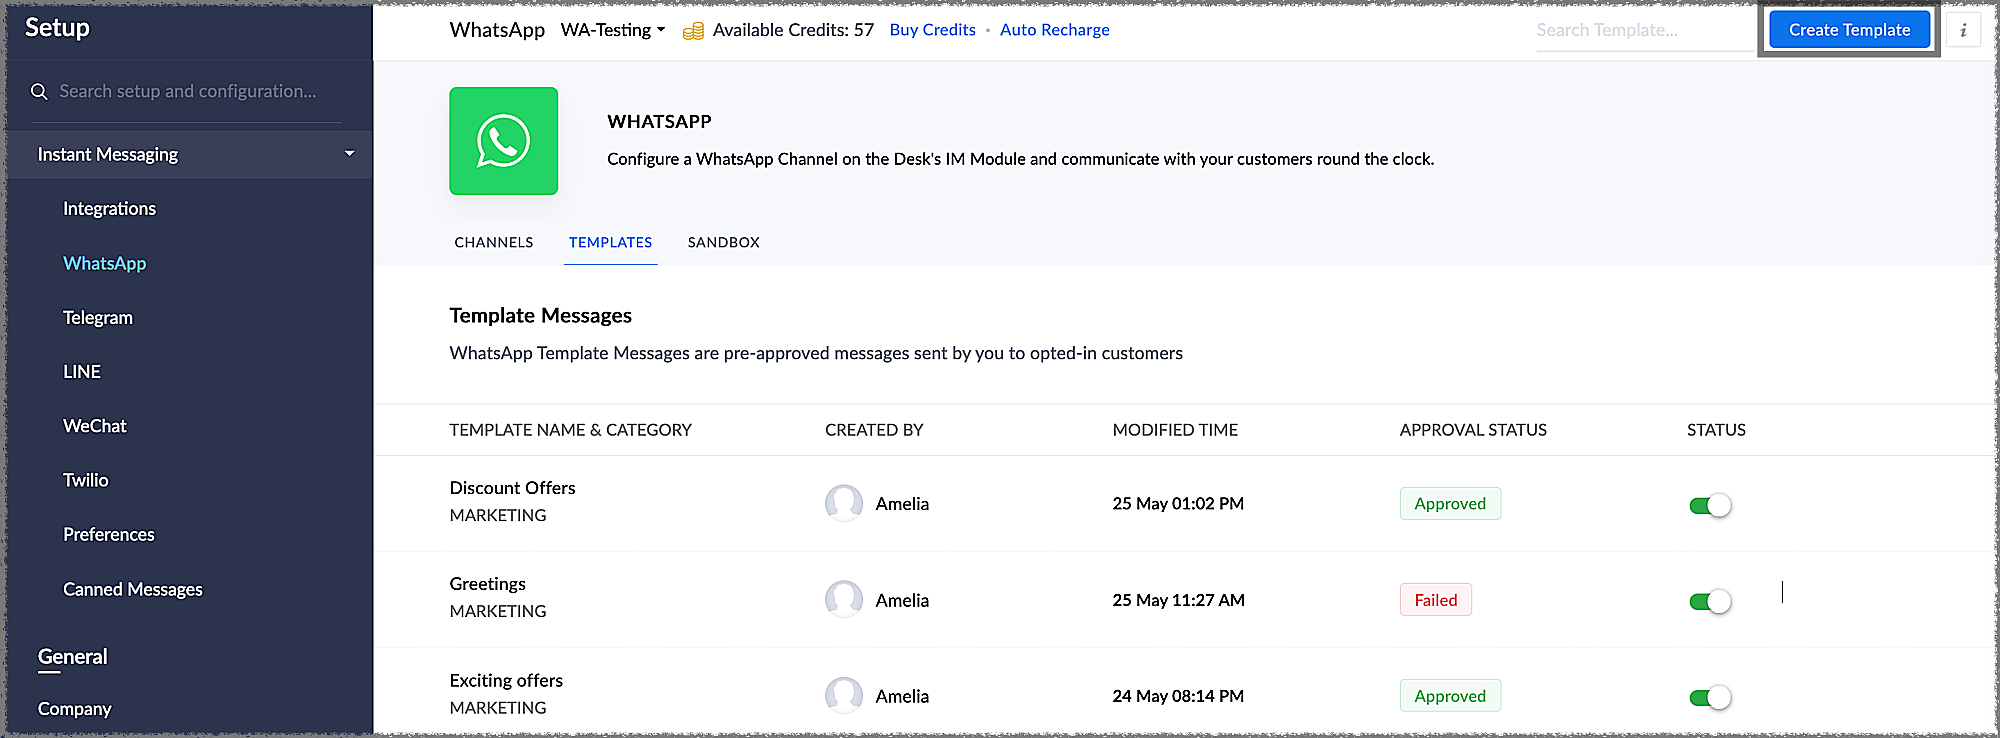Open the Auto Recharge link

coord(1054,30)
